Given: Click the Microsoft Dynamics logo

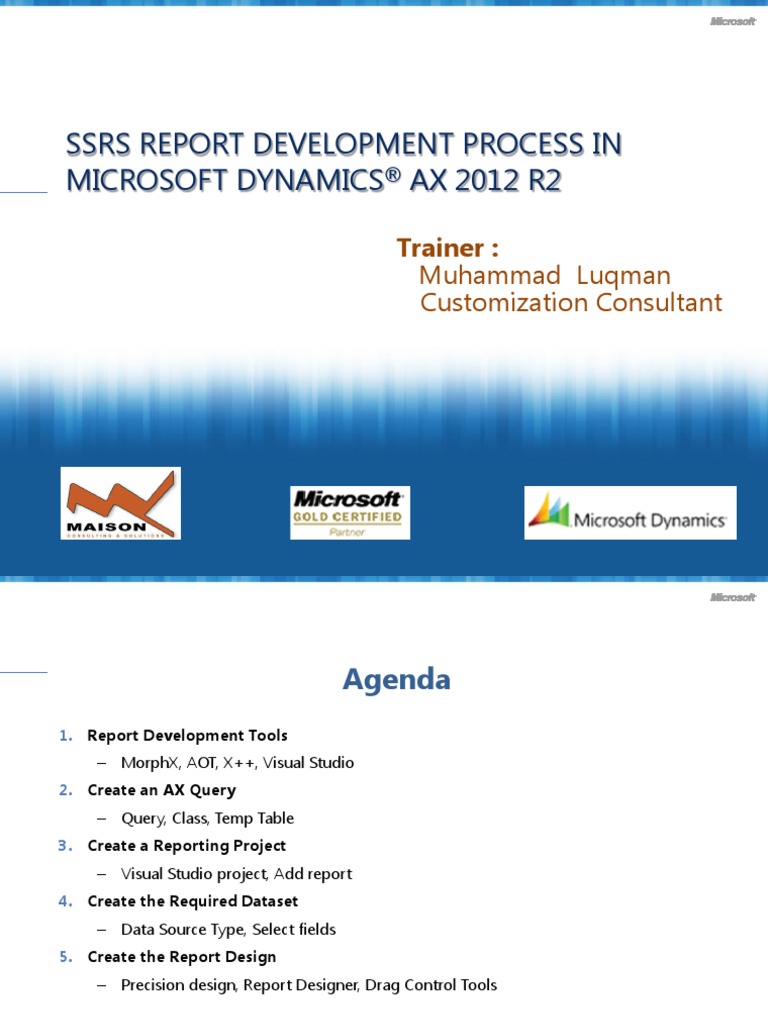Looking at the screenshot, I should pyautogui.click(x=630, y=513).
